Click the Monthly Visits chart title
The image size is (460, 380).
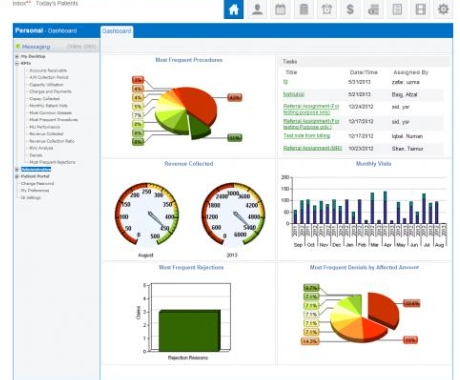[373, 164]
